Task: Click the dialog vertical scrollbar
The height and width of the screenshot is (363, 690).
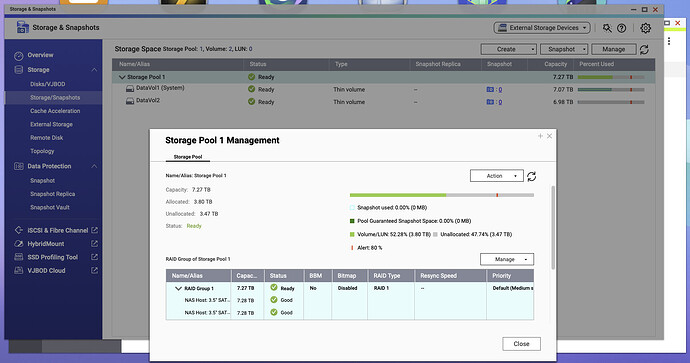Action: (x=553, y=227)
